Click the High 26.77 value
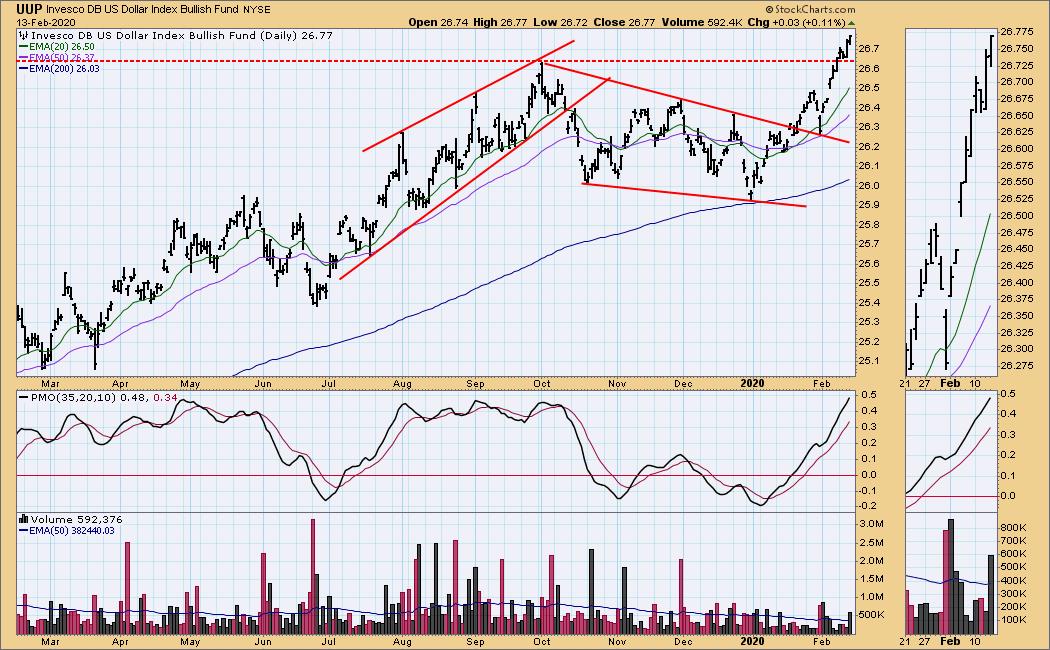This screenshot has height=650, width=1050. point(500,22)
